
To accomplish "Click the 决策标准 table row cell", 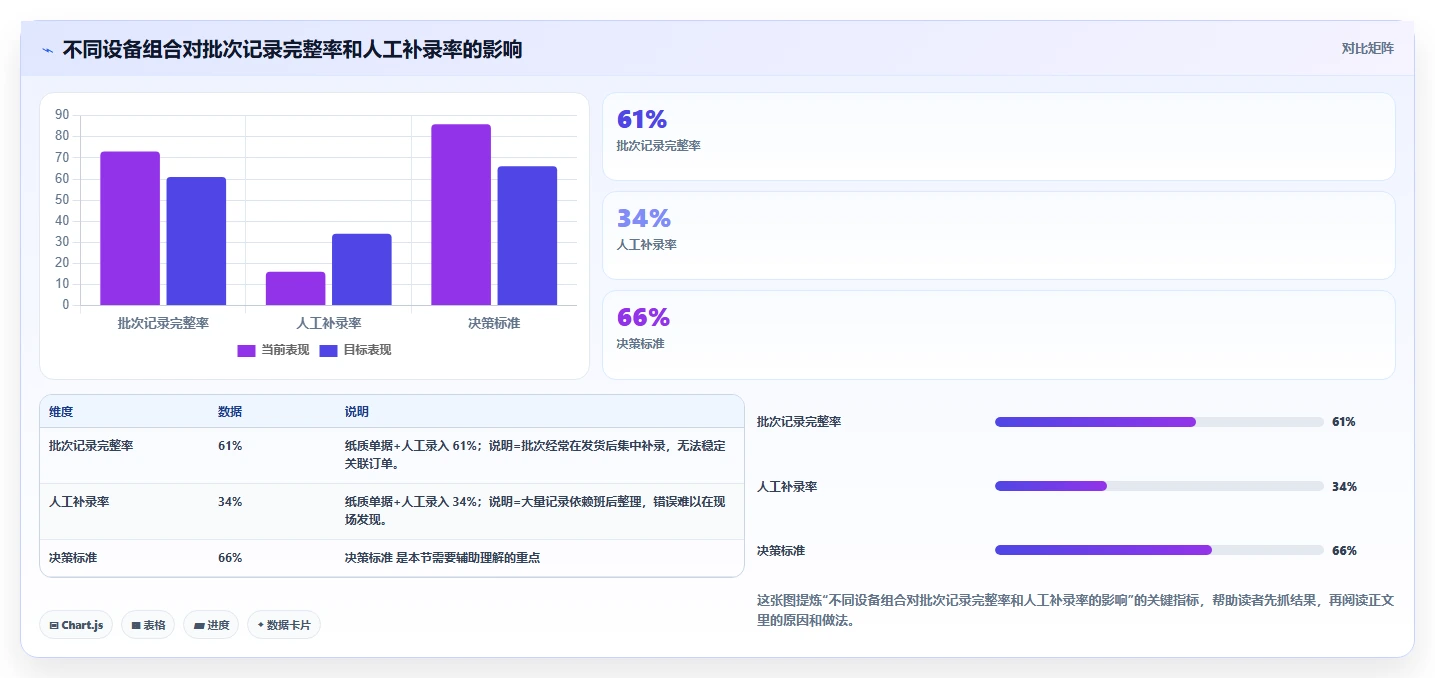I will pyautogui.click(x=73, y=558).
